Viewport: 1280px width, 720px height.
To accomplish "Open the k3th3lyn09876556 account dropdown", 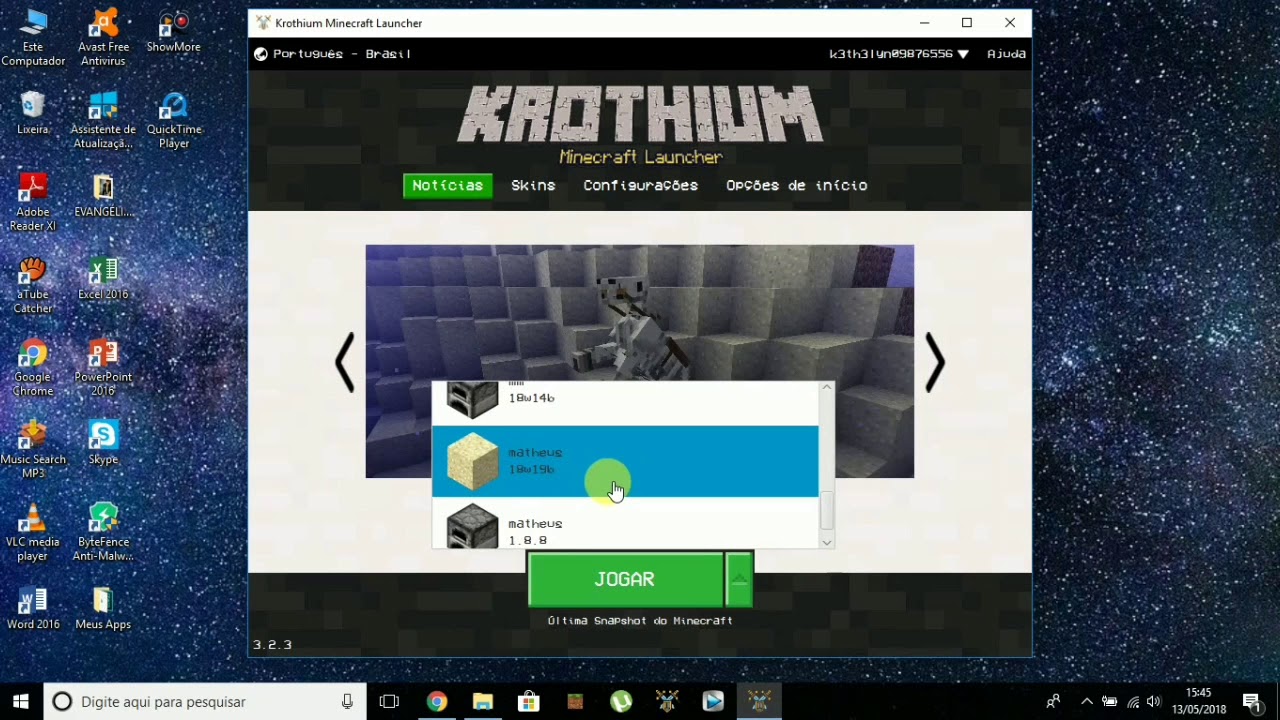I will pos(898,54).
